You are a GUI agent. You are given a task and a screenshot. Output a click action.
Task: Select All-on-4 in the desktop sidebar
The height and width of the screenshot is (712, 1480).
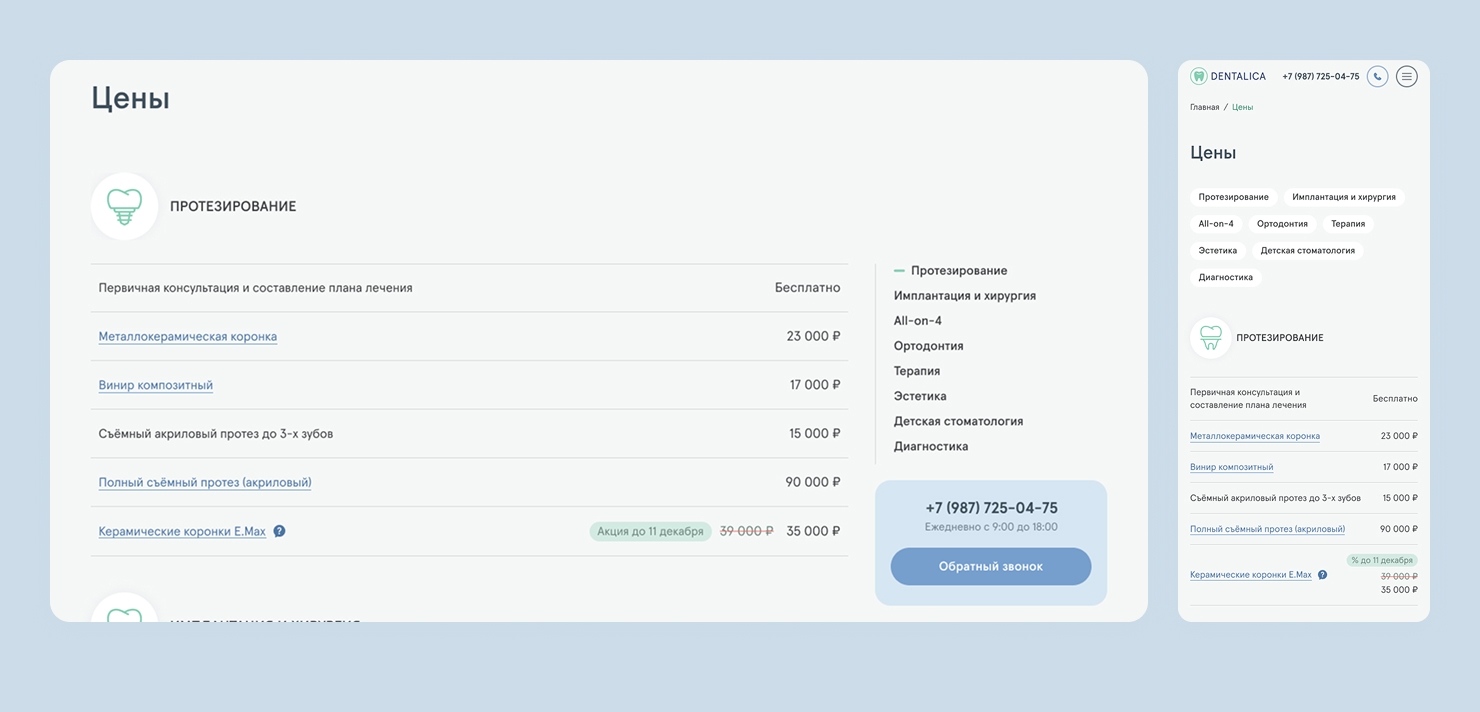918,321
